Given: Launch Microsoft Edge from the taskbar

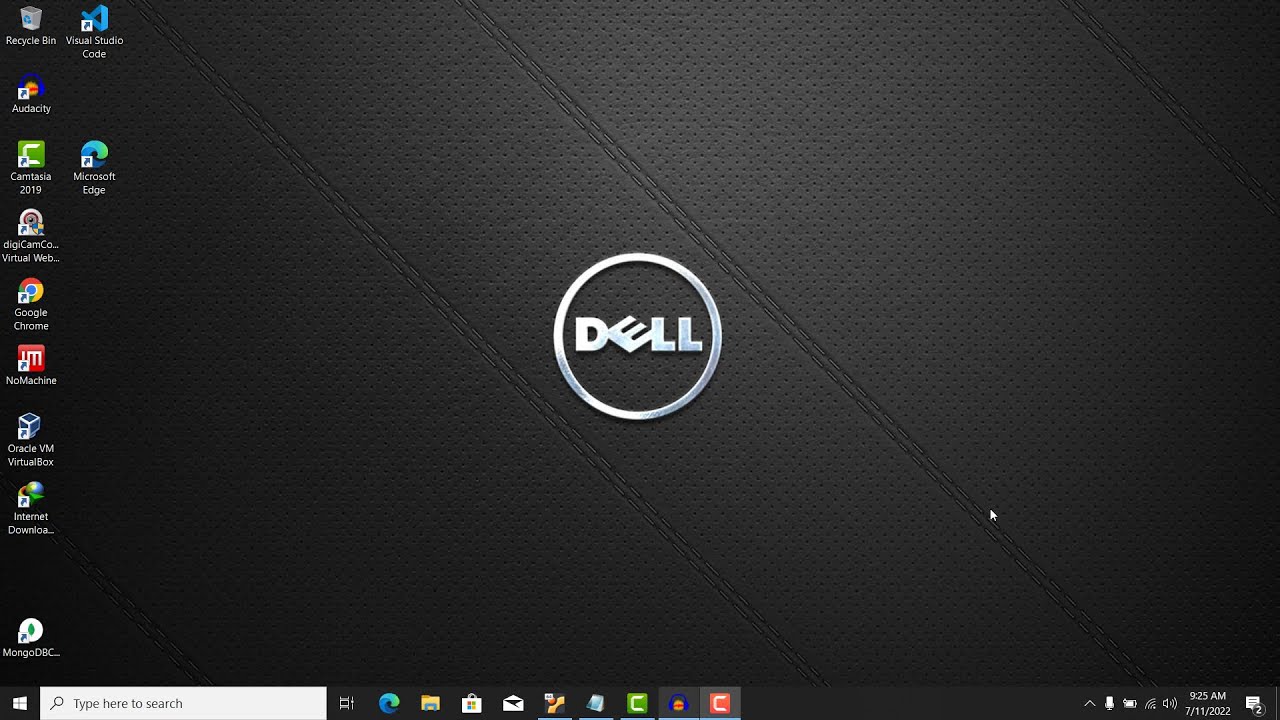Looking at the screenshot, I should [389, 703].
